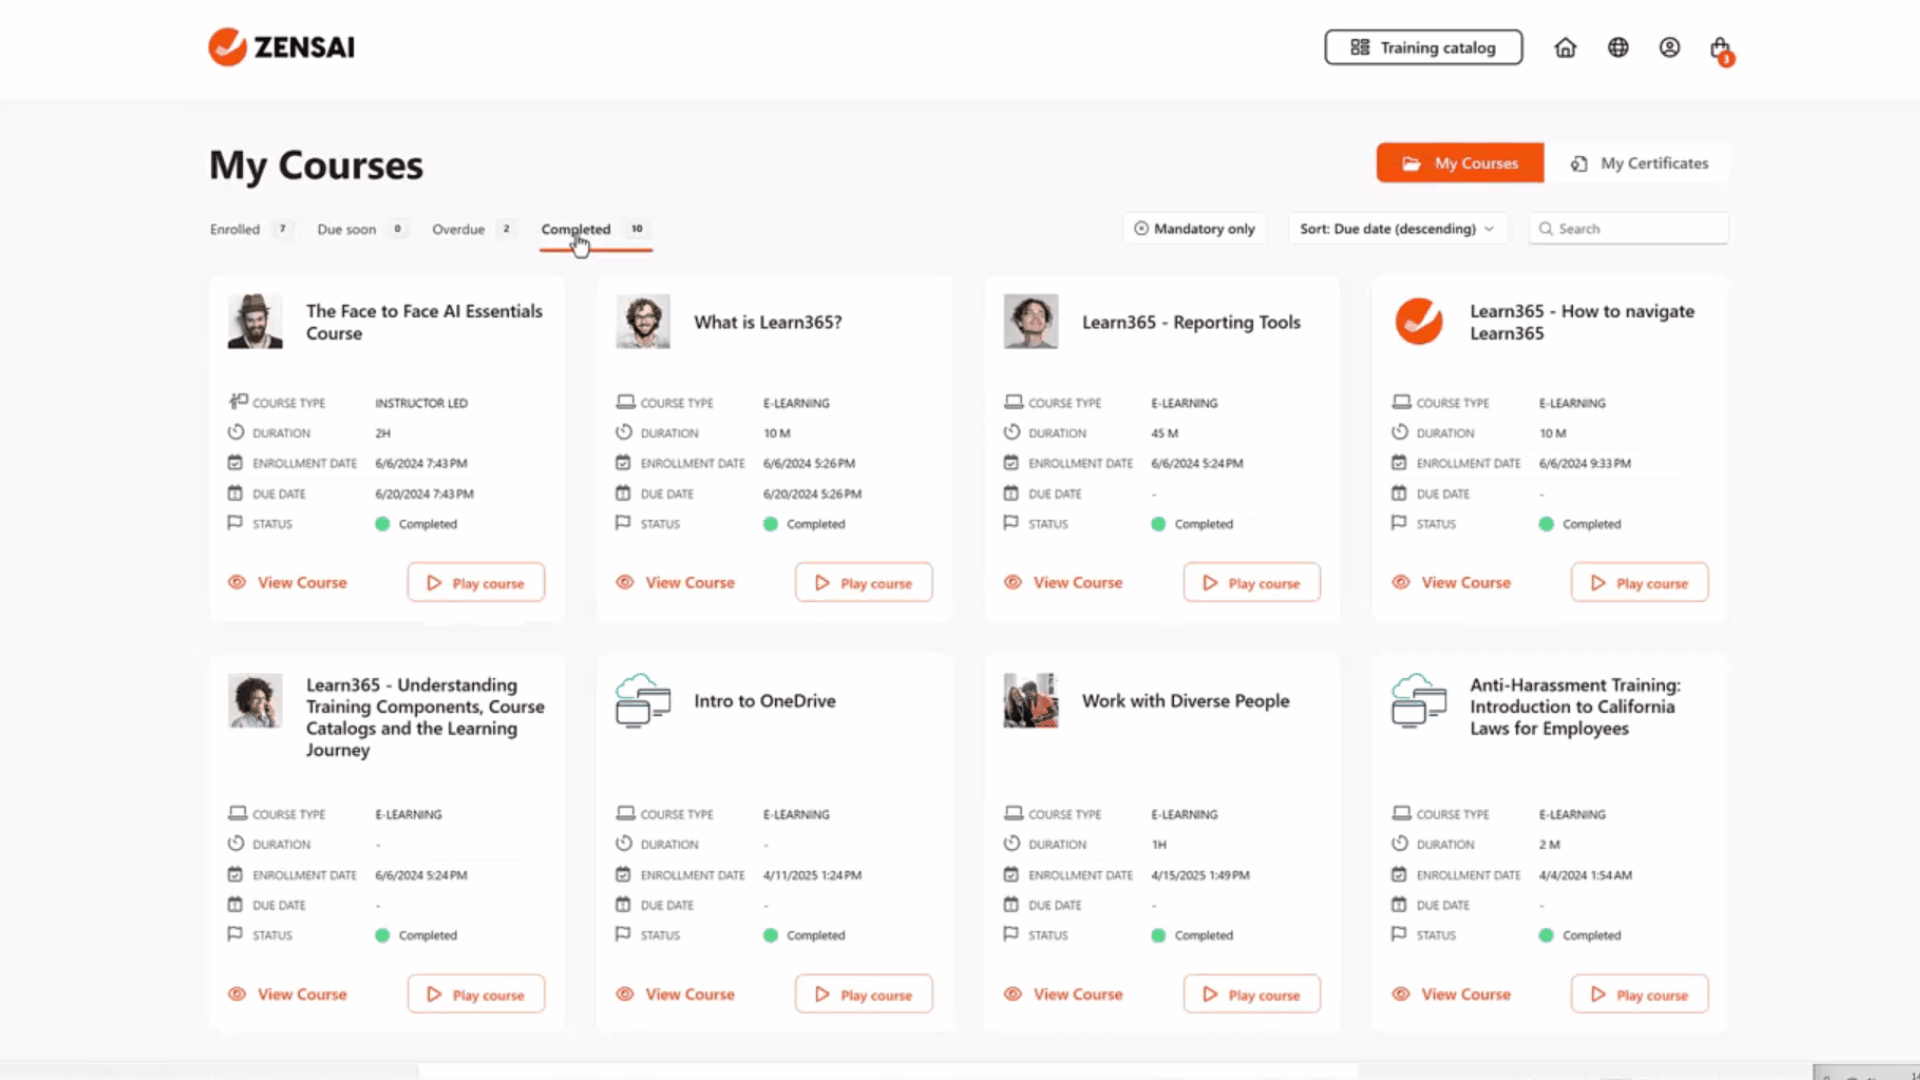Focus the course Search field

[1628, 229]
